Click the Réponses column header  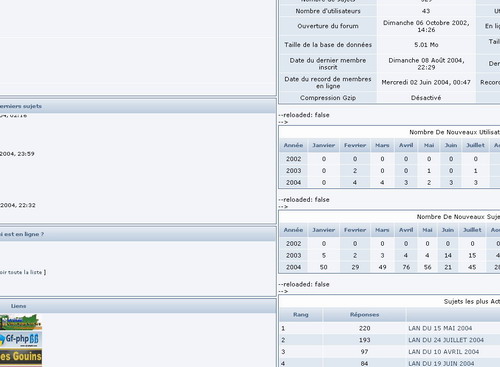(364, 315)
